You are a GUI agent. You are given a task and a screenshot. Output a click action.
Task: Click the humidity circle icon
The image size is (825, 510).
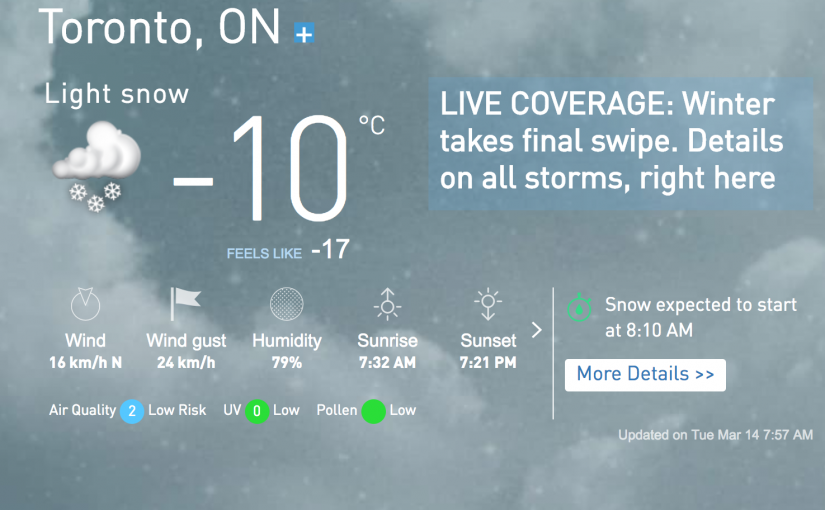click(x=287, y=304)
